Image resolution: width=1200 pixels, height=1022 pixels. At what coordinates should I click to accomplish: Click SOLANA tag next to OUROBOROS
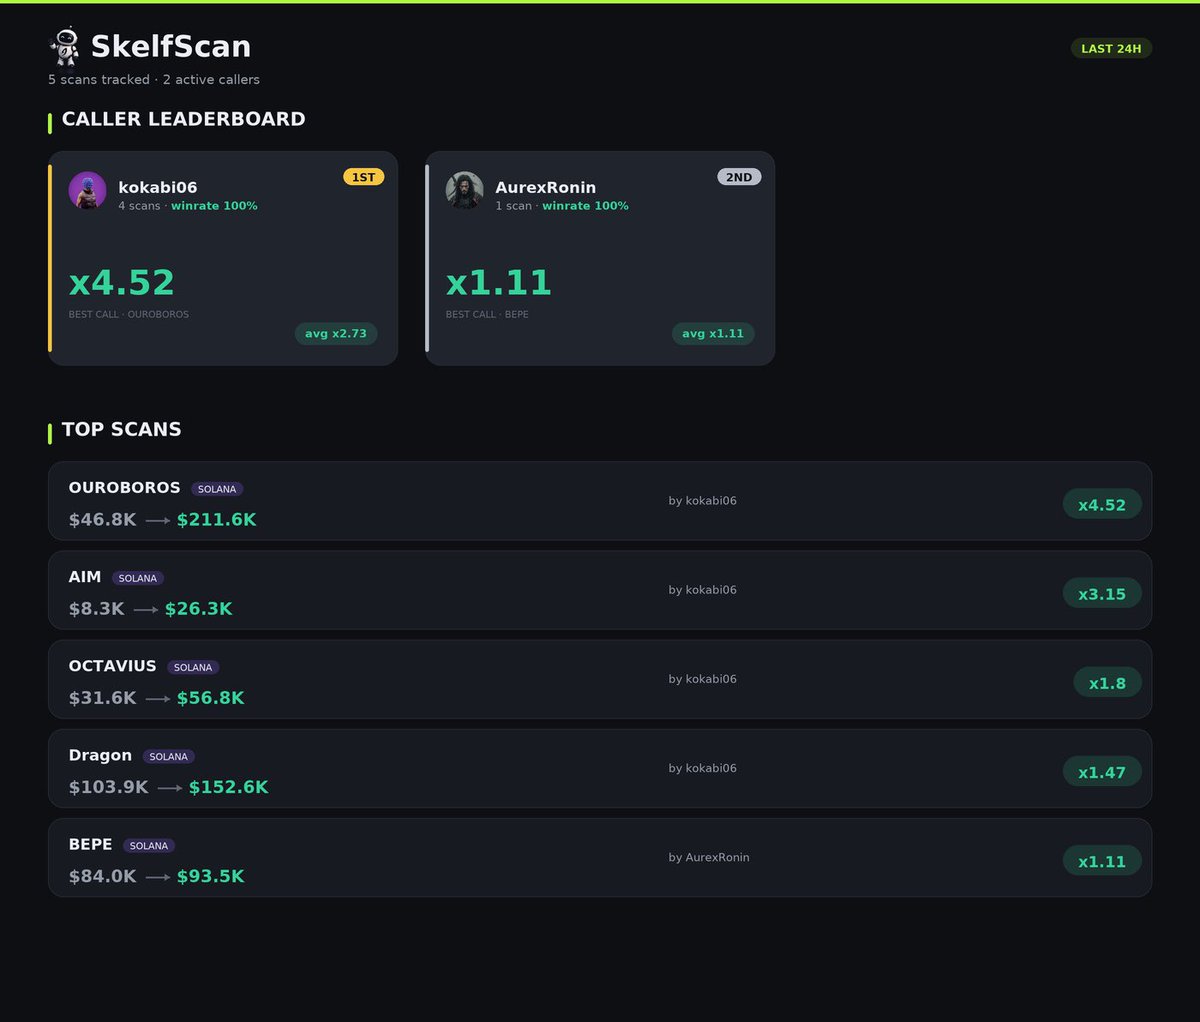click(217, 489)
